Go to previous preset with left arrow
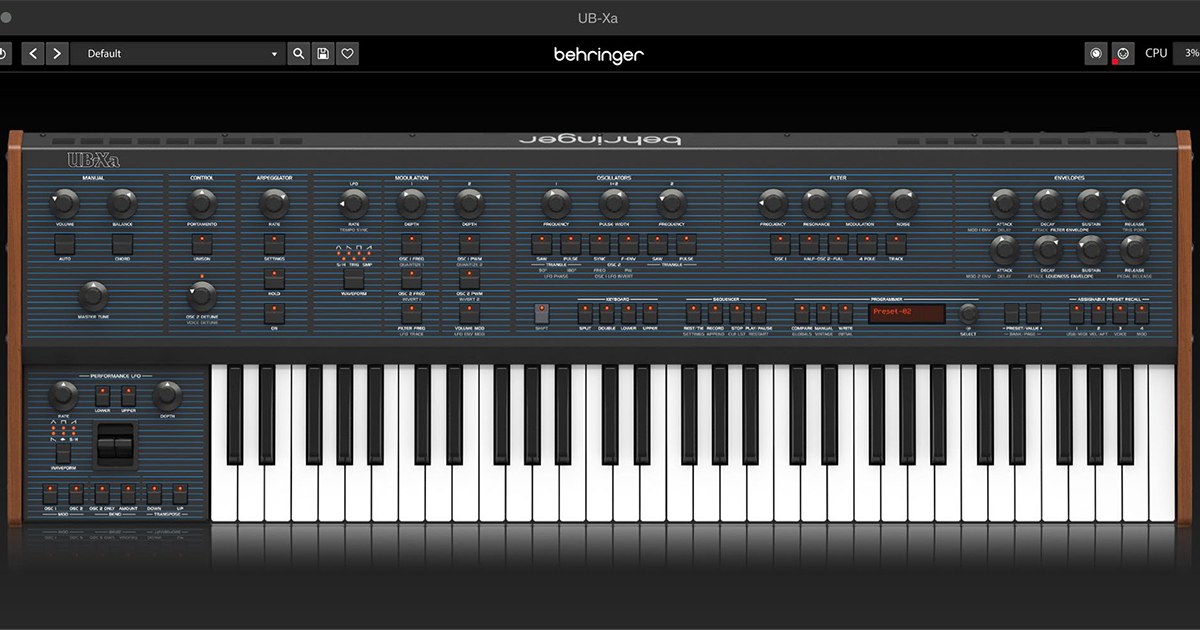The height and width of the screenshot is (630, 1200). click(x=33, y=54)
